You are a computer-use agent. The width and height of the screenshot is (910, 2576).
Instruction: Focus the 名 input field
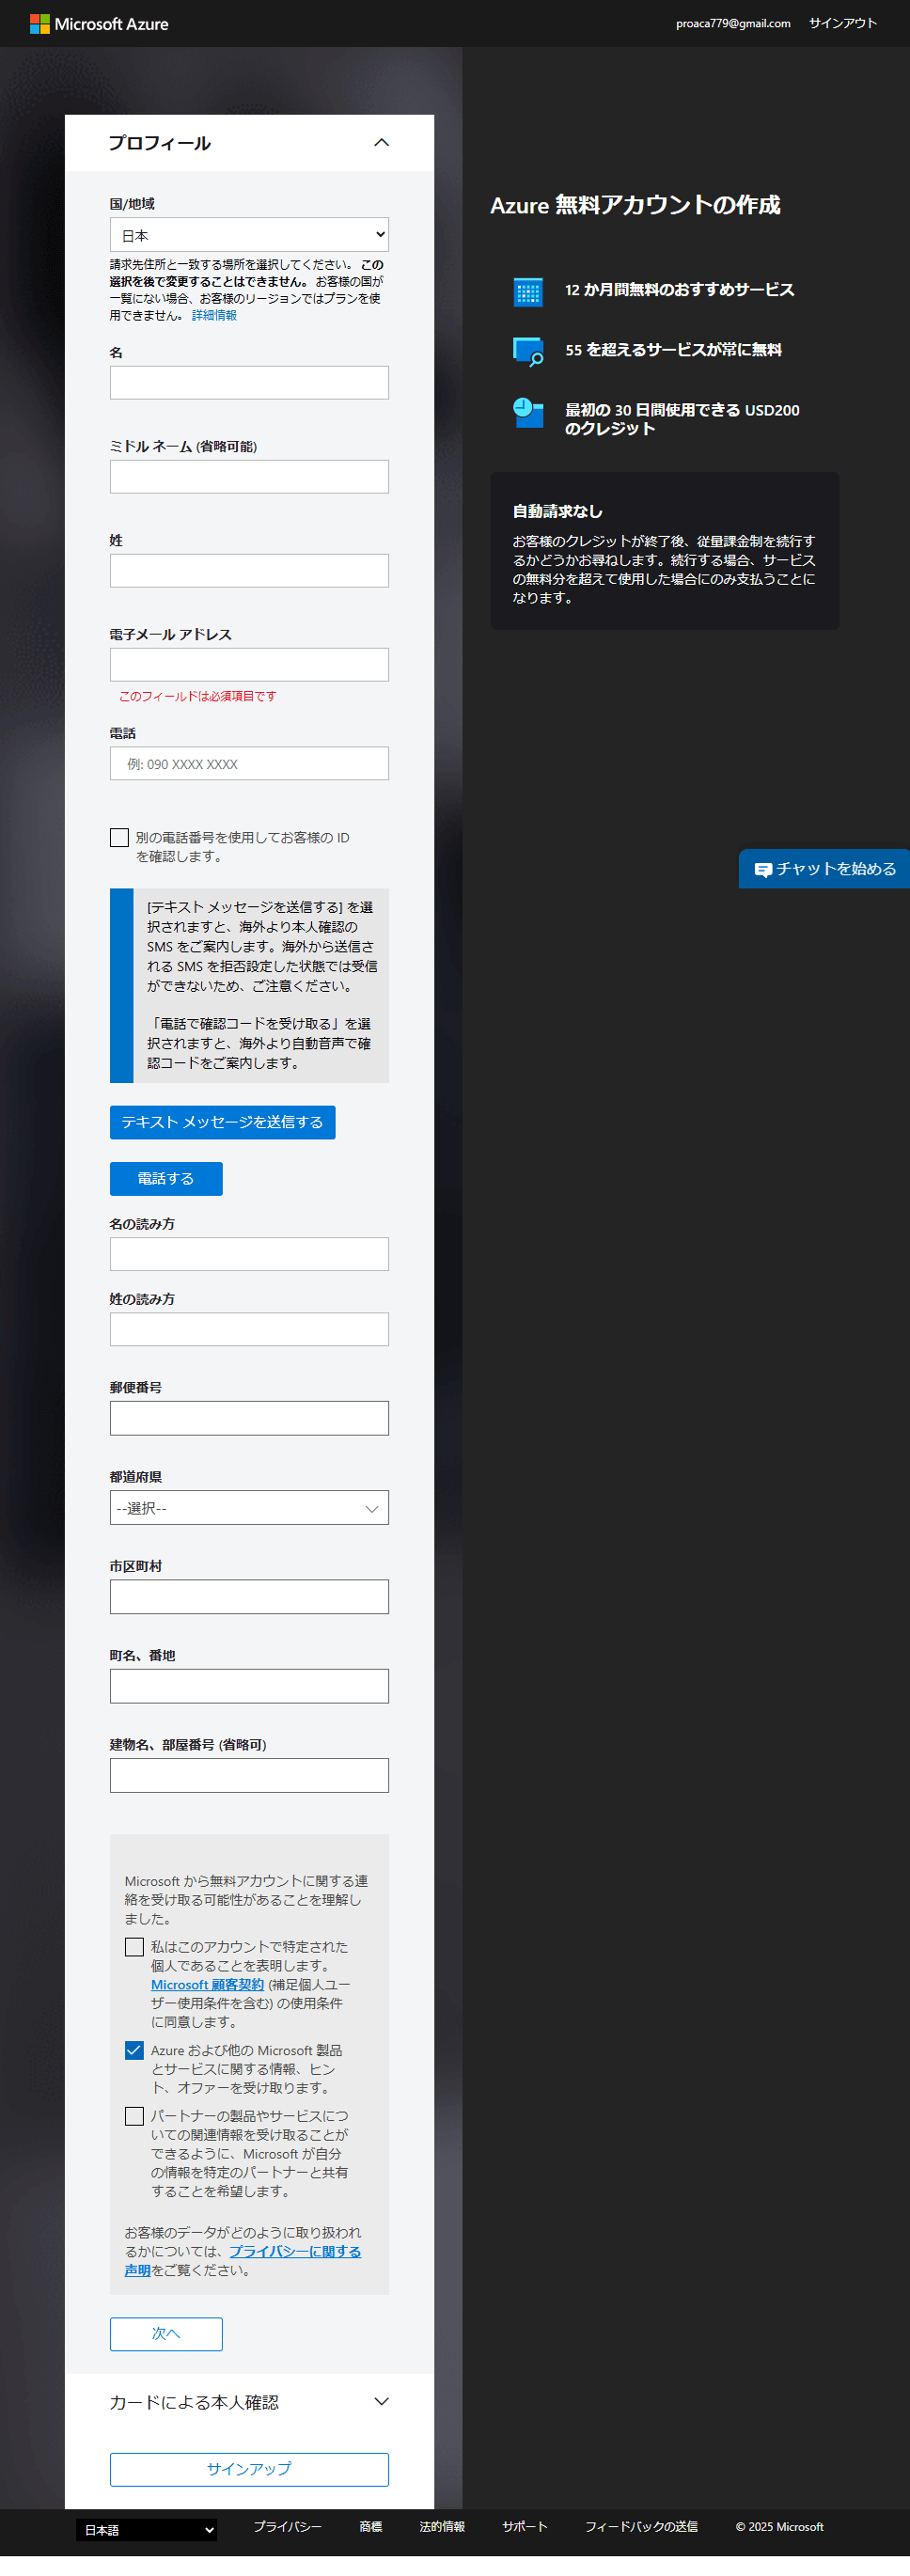click(249, 383)
